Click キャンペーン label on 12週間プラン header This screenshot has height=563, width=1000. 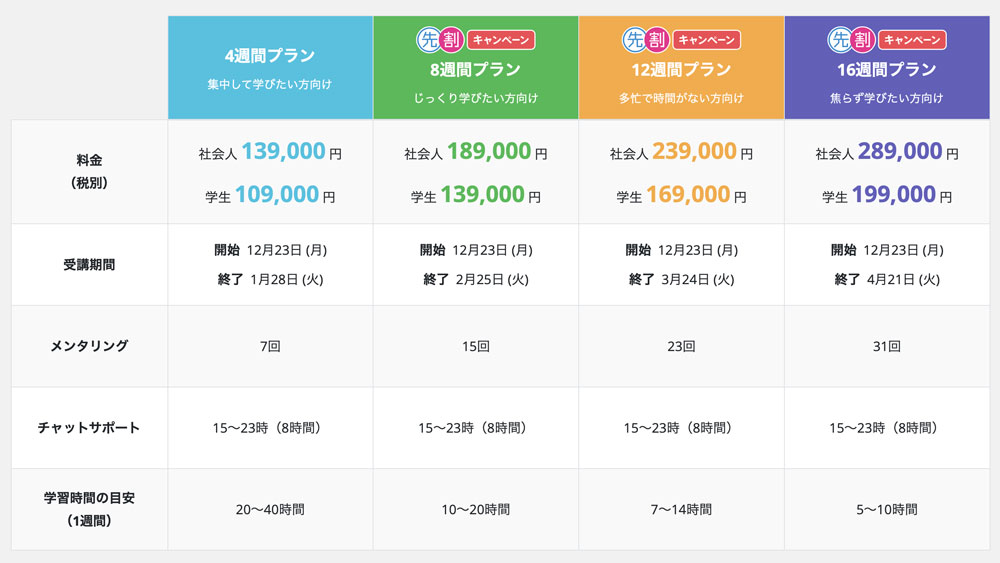(x=707, y=40)
